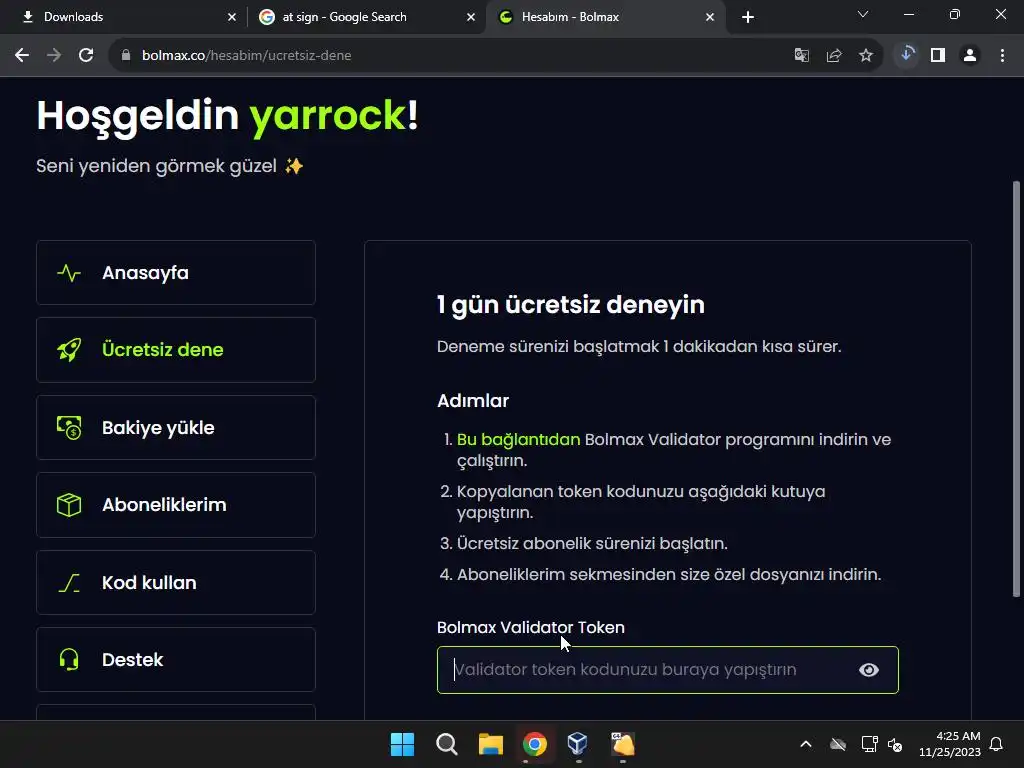Close the Downloads tab
The image size is (1024, 768).
coord(232,17)
